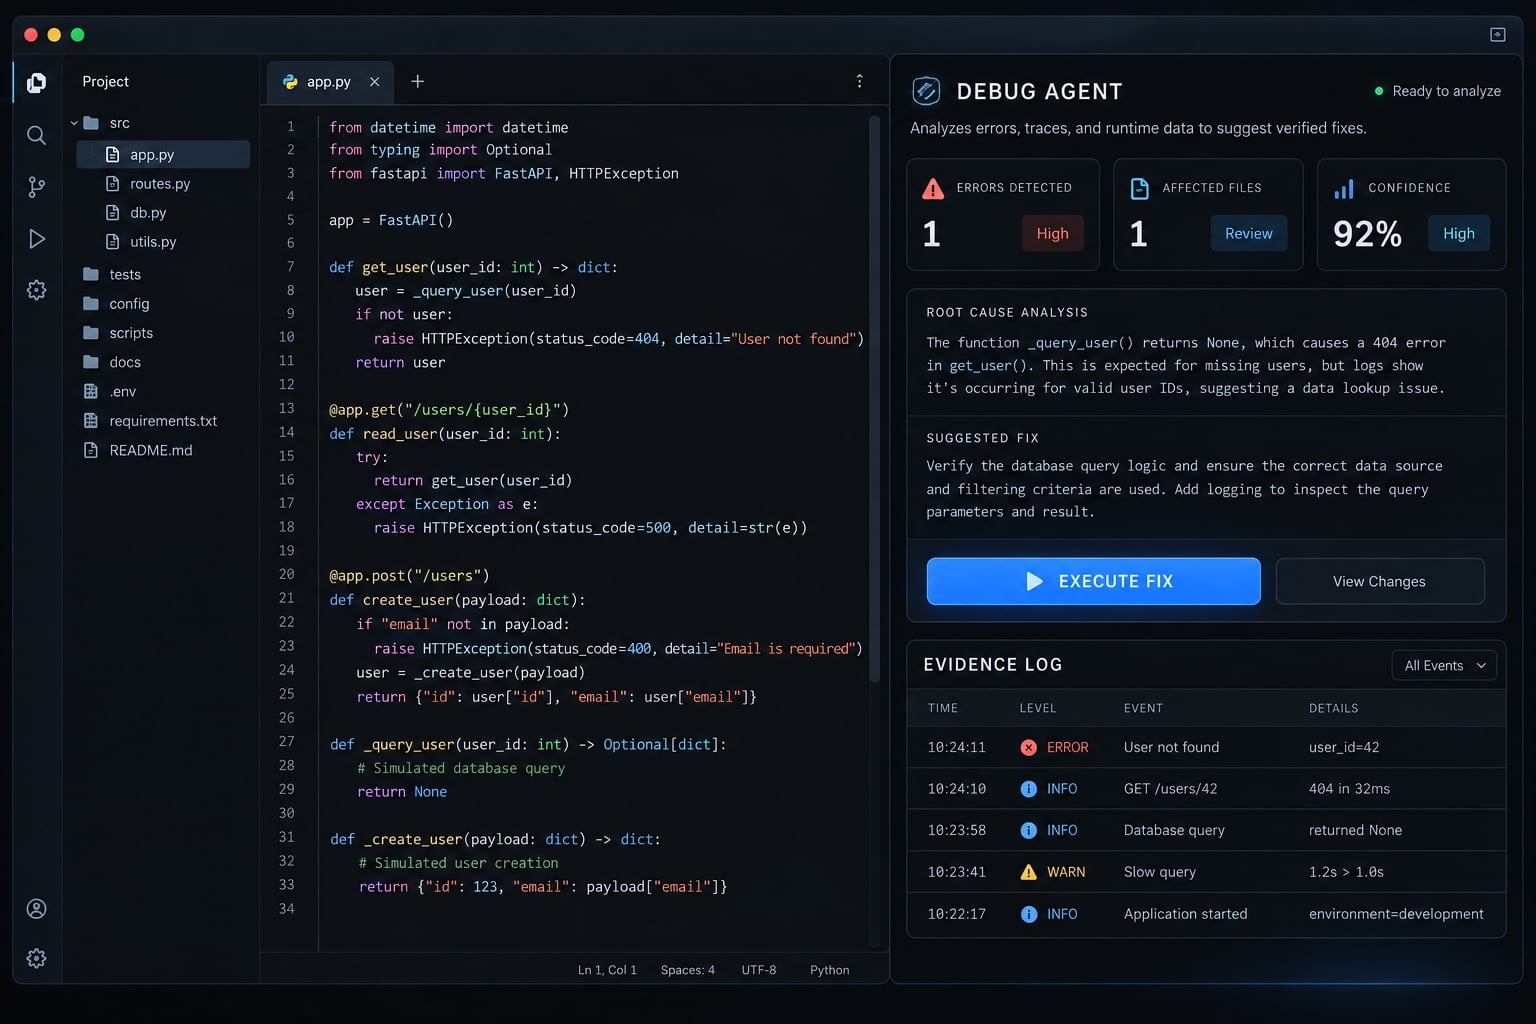Click the INFO icon for GET /users/42
This screenshot has height=1024, width=1536.
click(1028, 789)
